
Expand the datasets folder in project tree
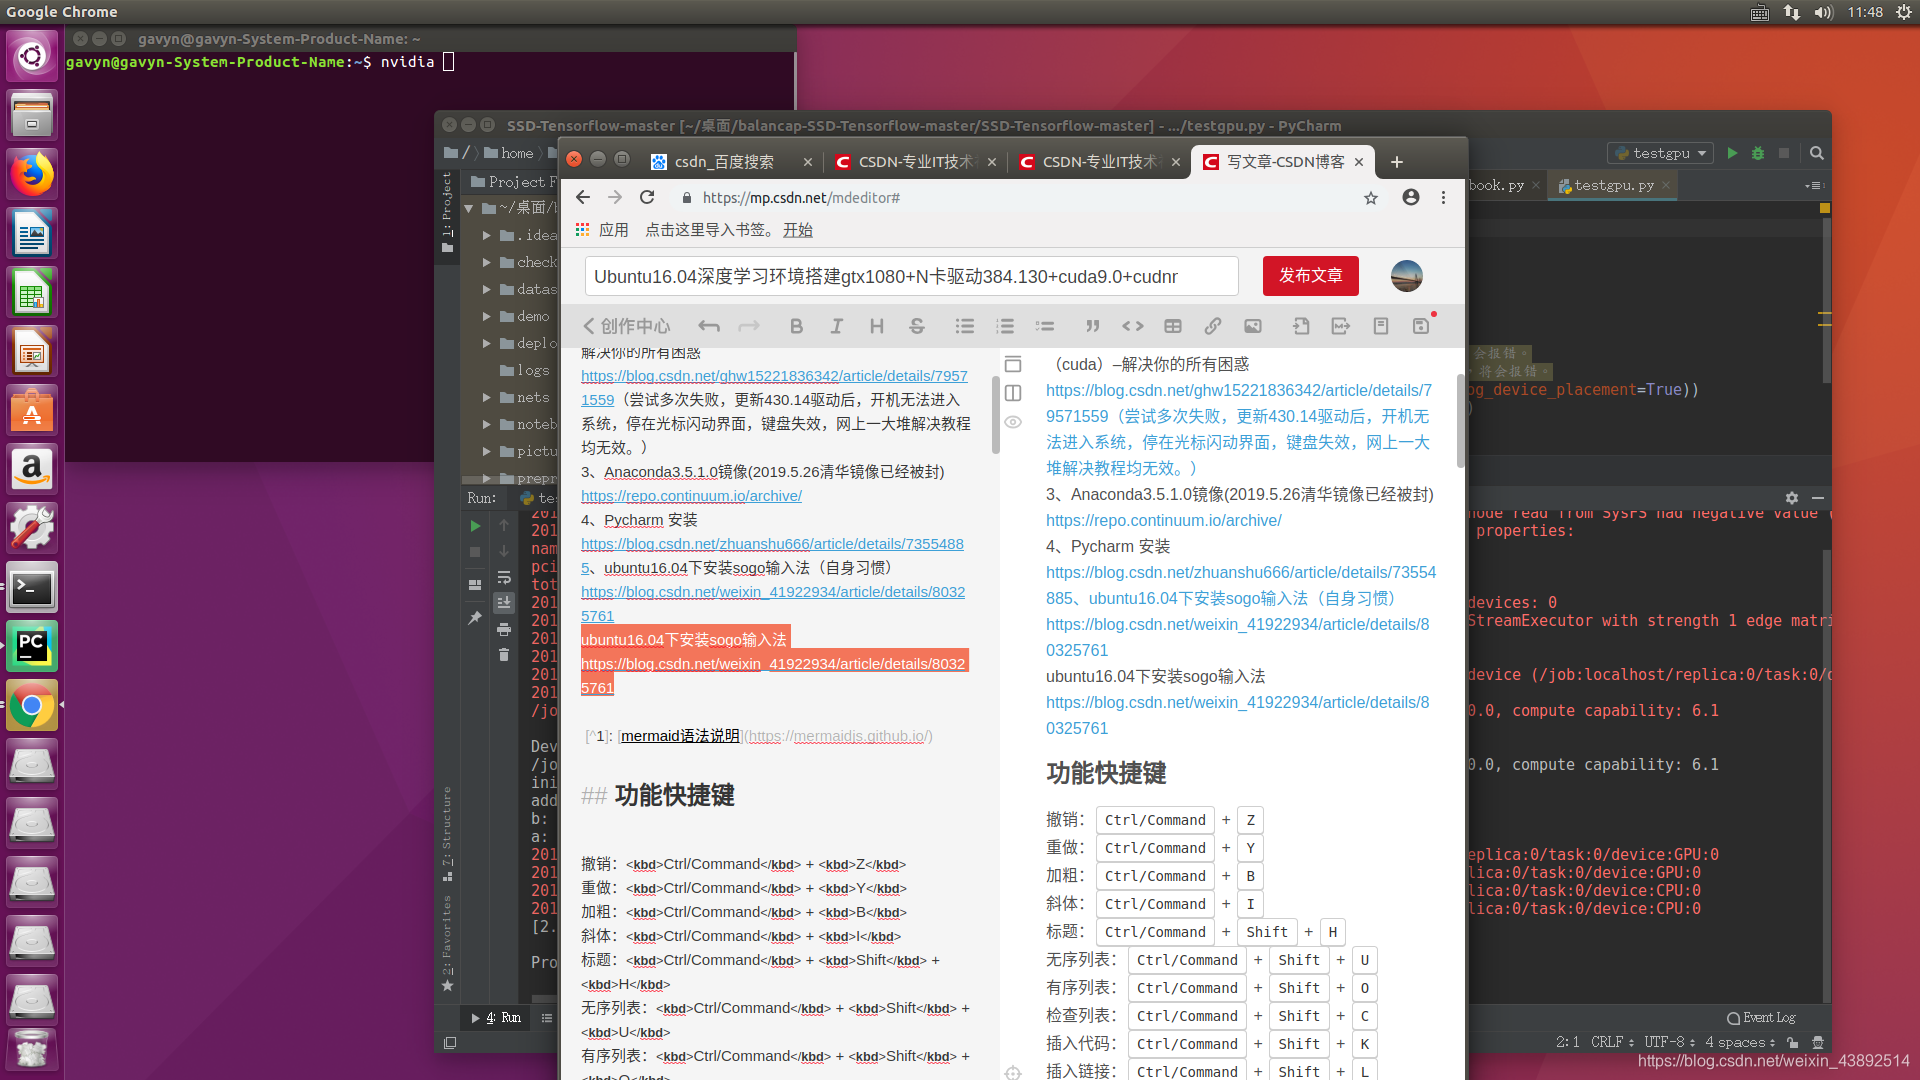click(487, 290)
